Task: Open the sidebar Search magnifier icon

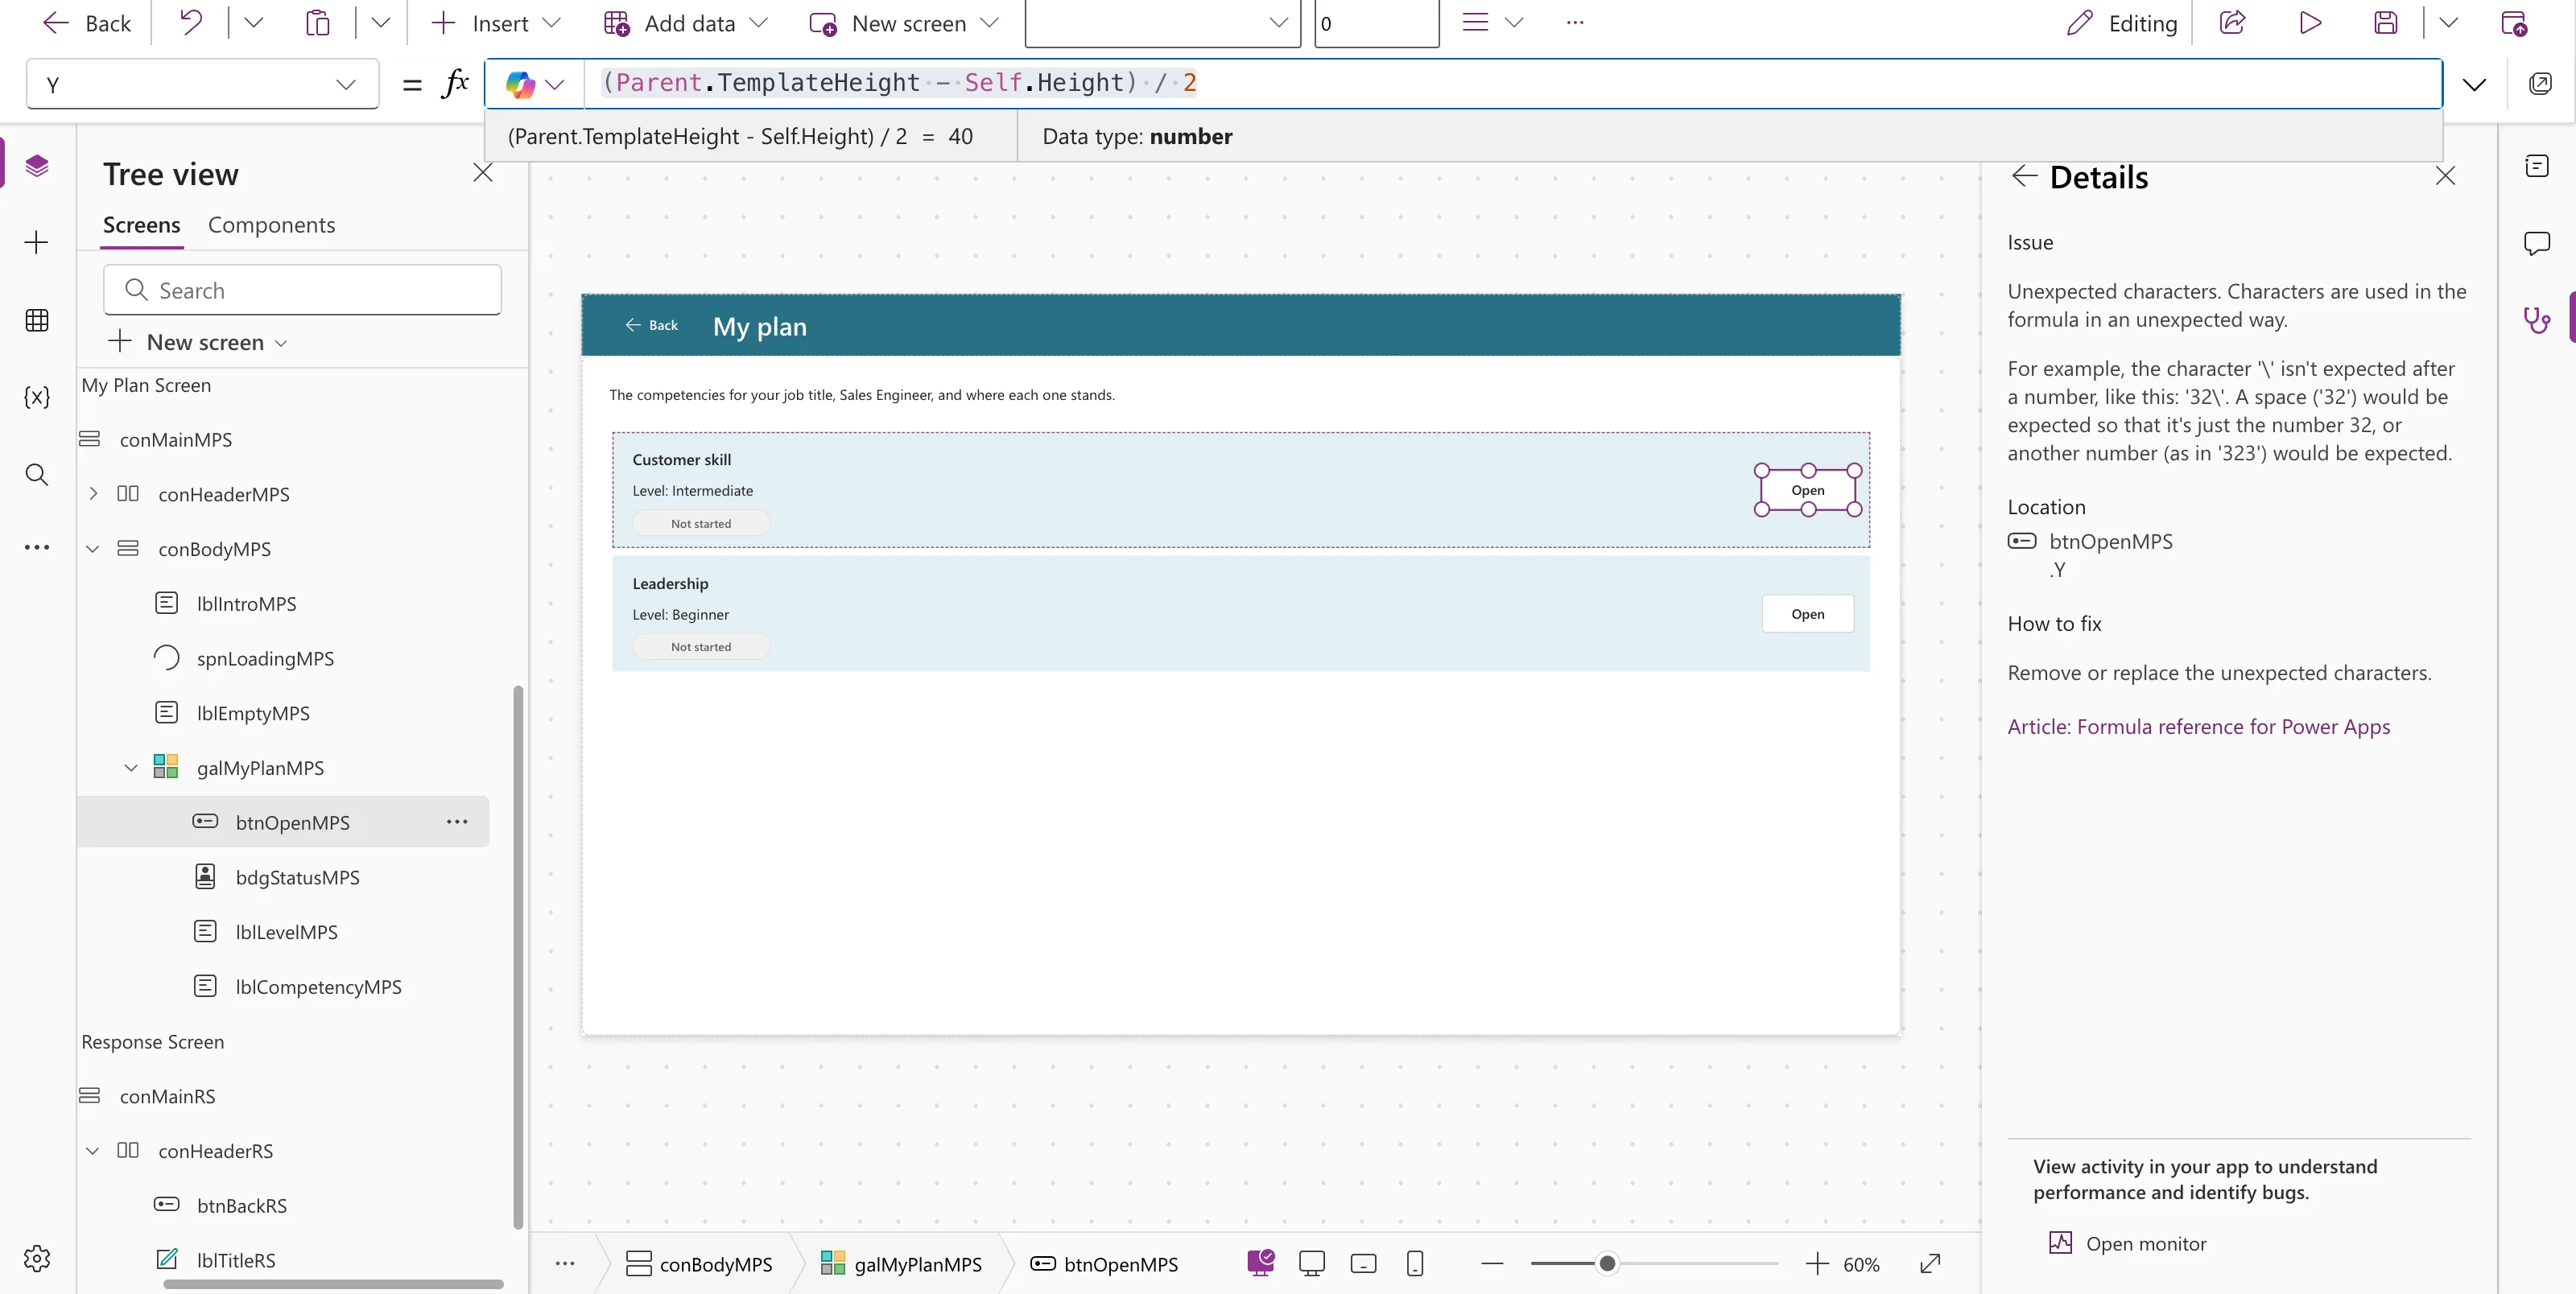Action: click(37, 474)
